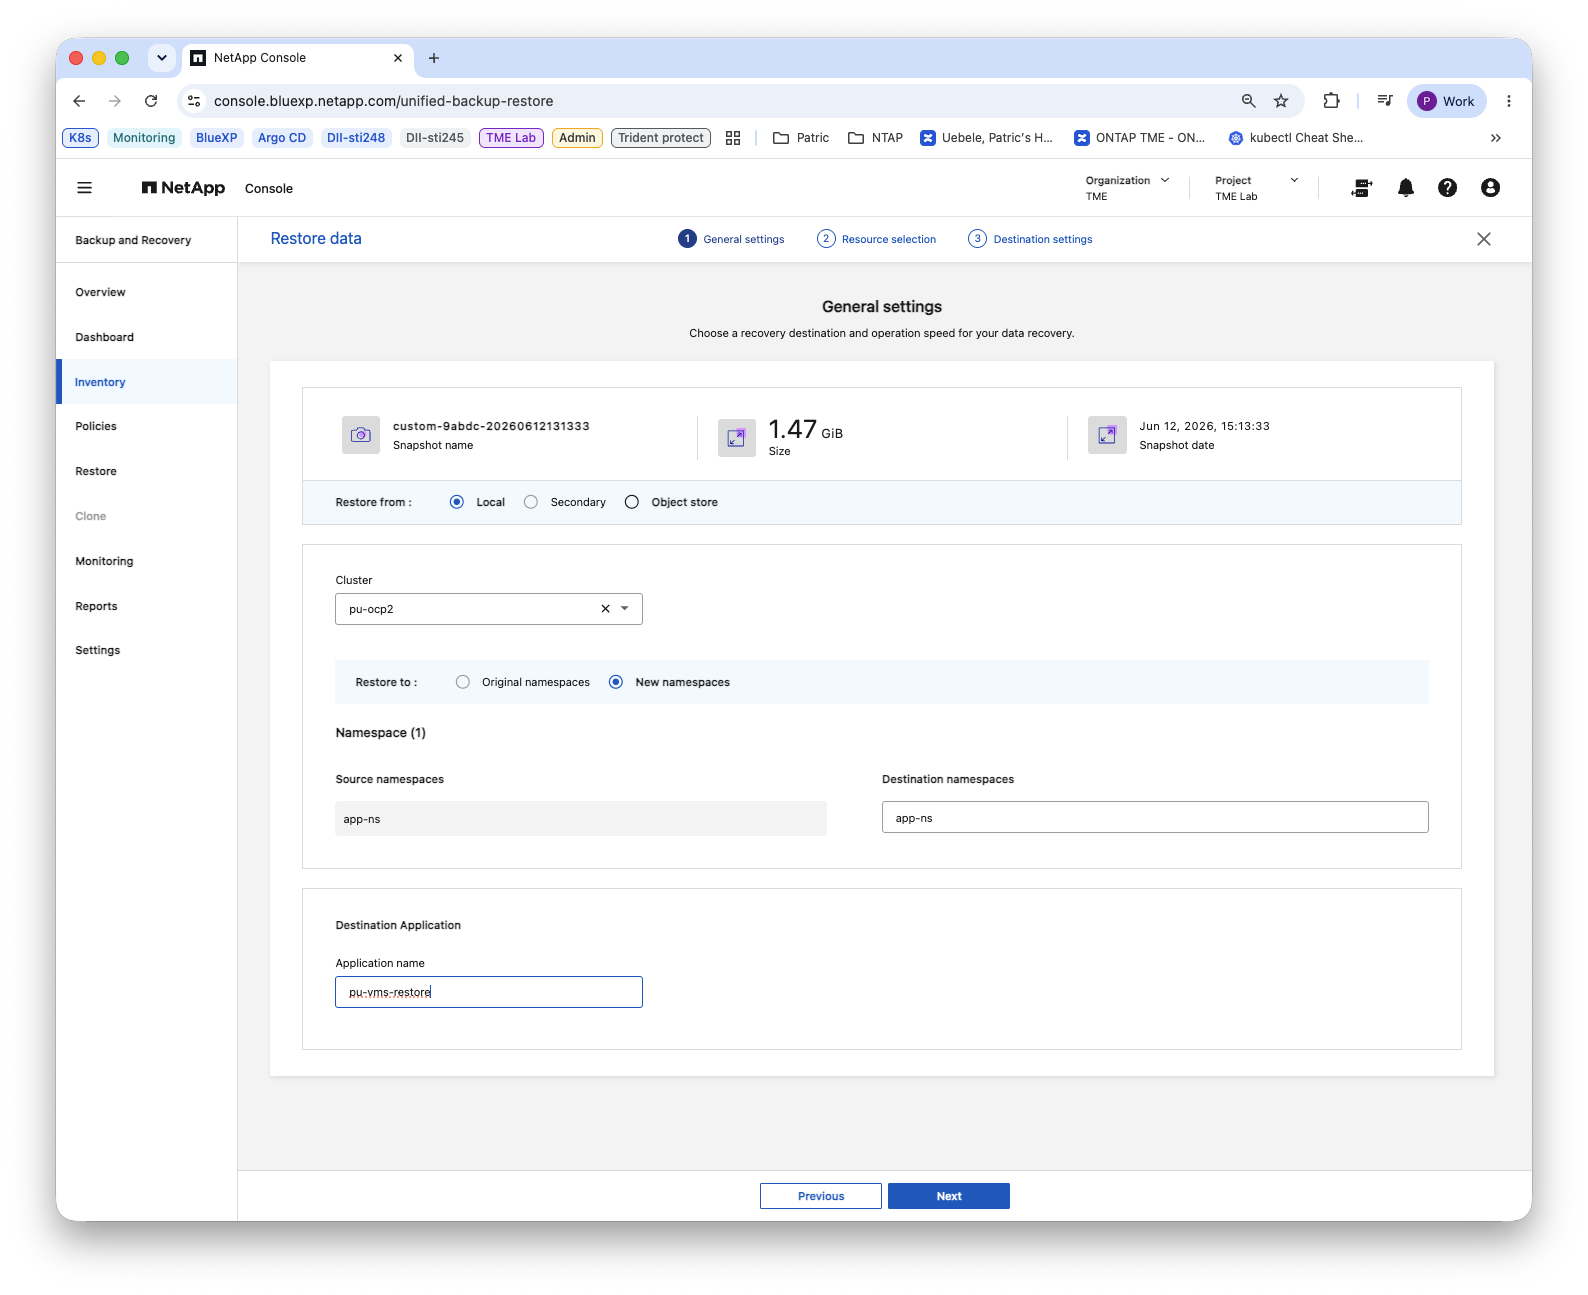
Task: Click the Next button
Action: [x=949, y=1196]
